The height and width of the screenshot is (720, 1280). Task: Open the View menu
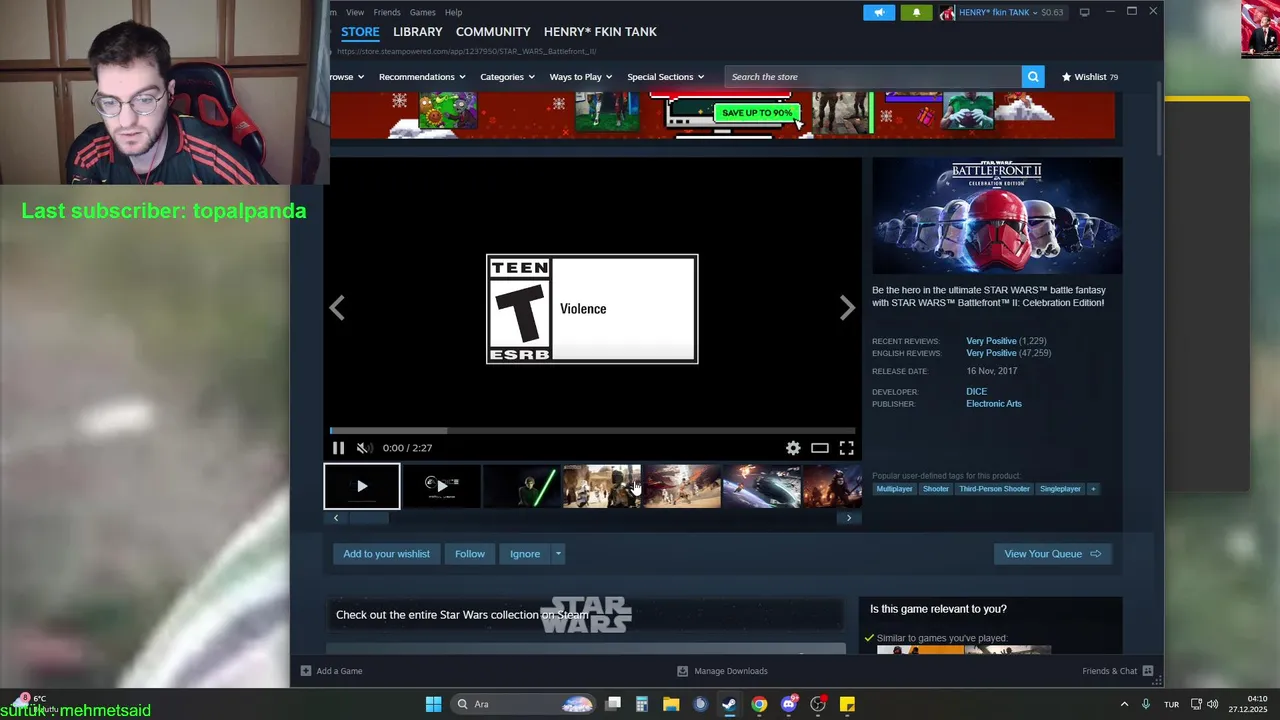(355, 12)
